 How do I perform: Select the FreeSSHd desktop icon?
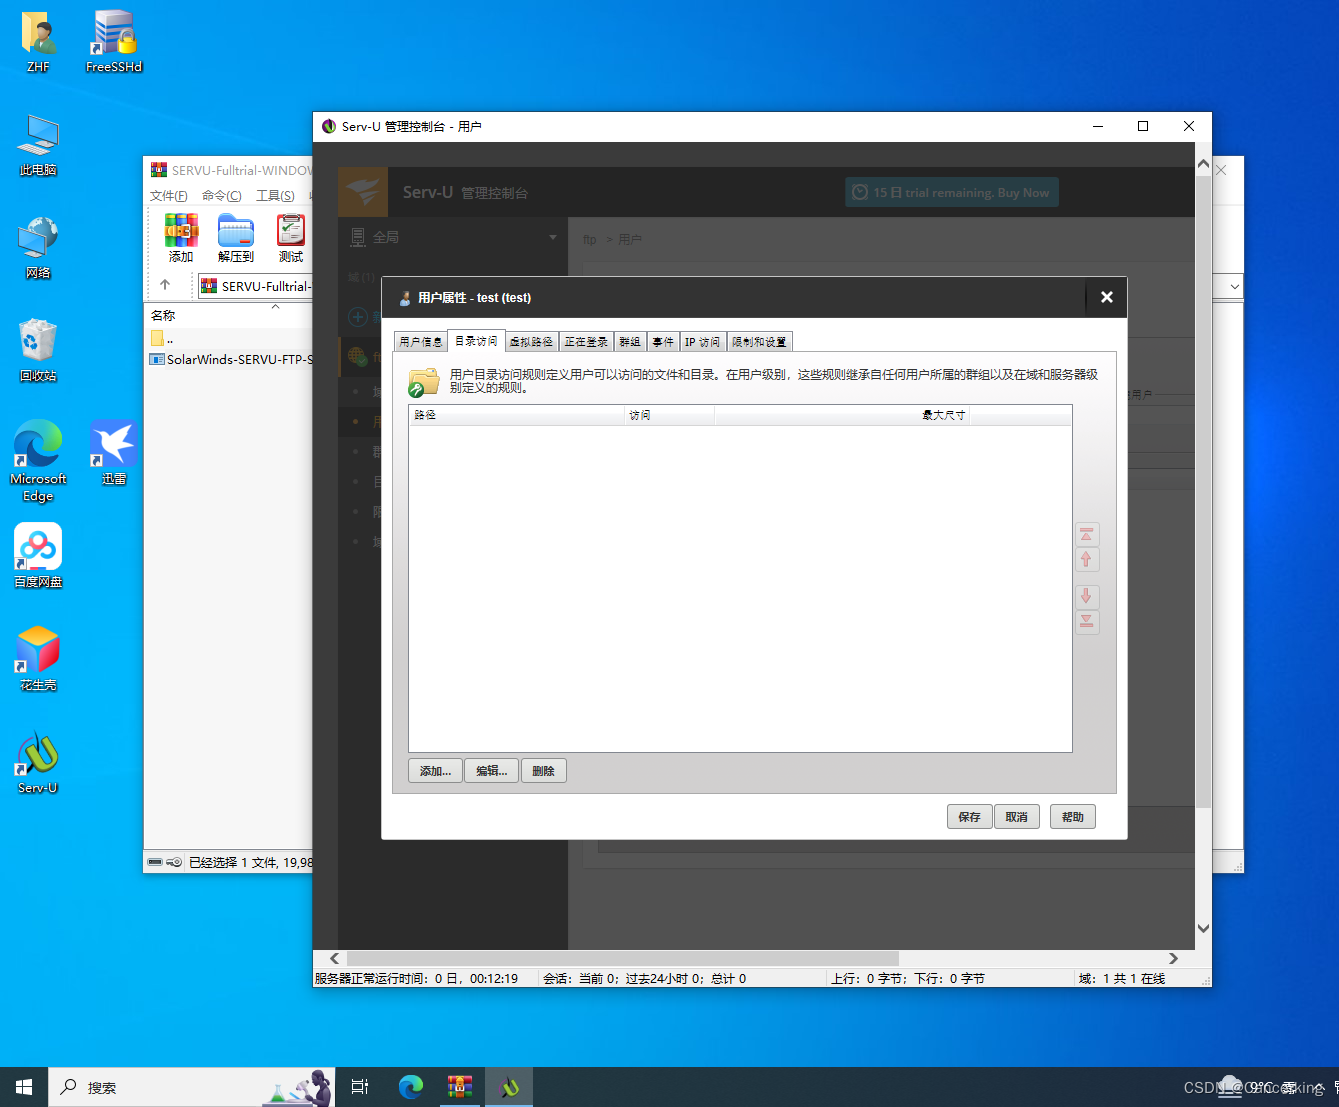point(114,42)
